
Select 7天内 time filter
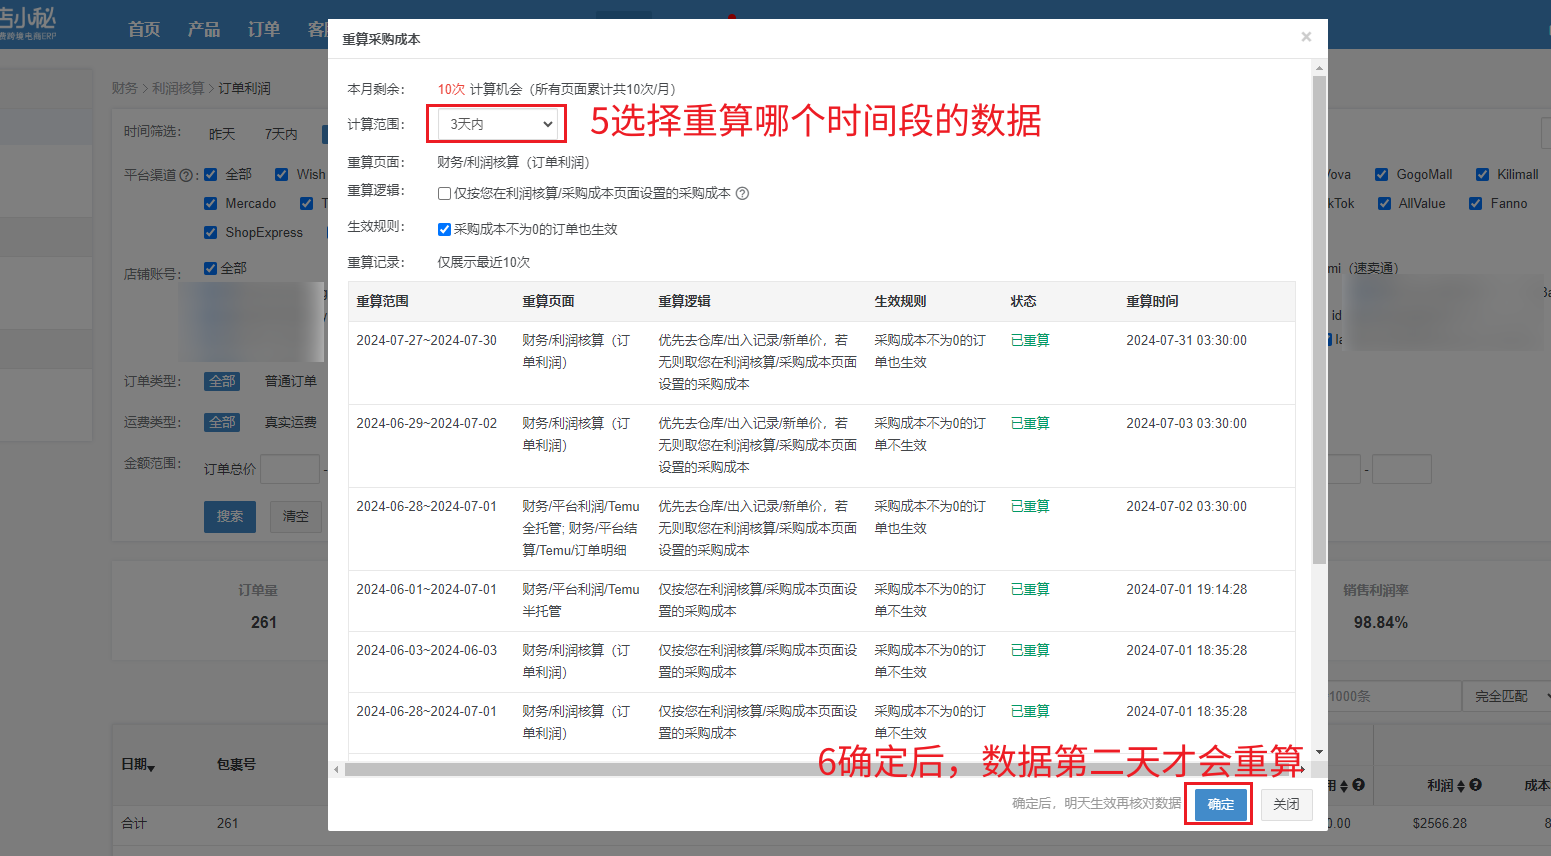pyautogui.click(x=281, y=133)
